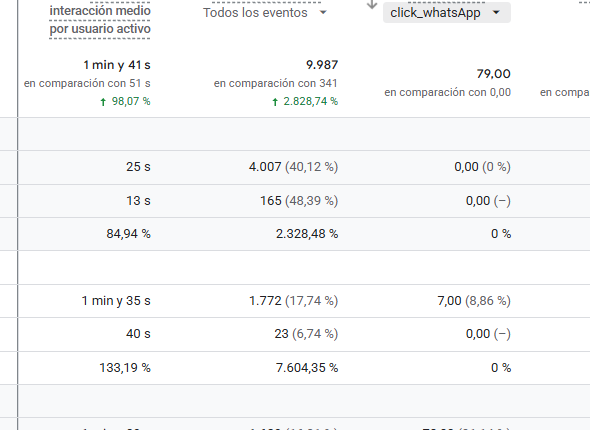Click the sort arrow beside click_whatsApp
590x430 pixels.
coord(372,5)
